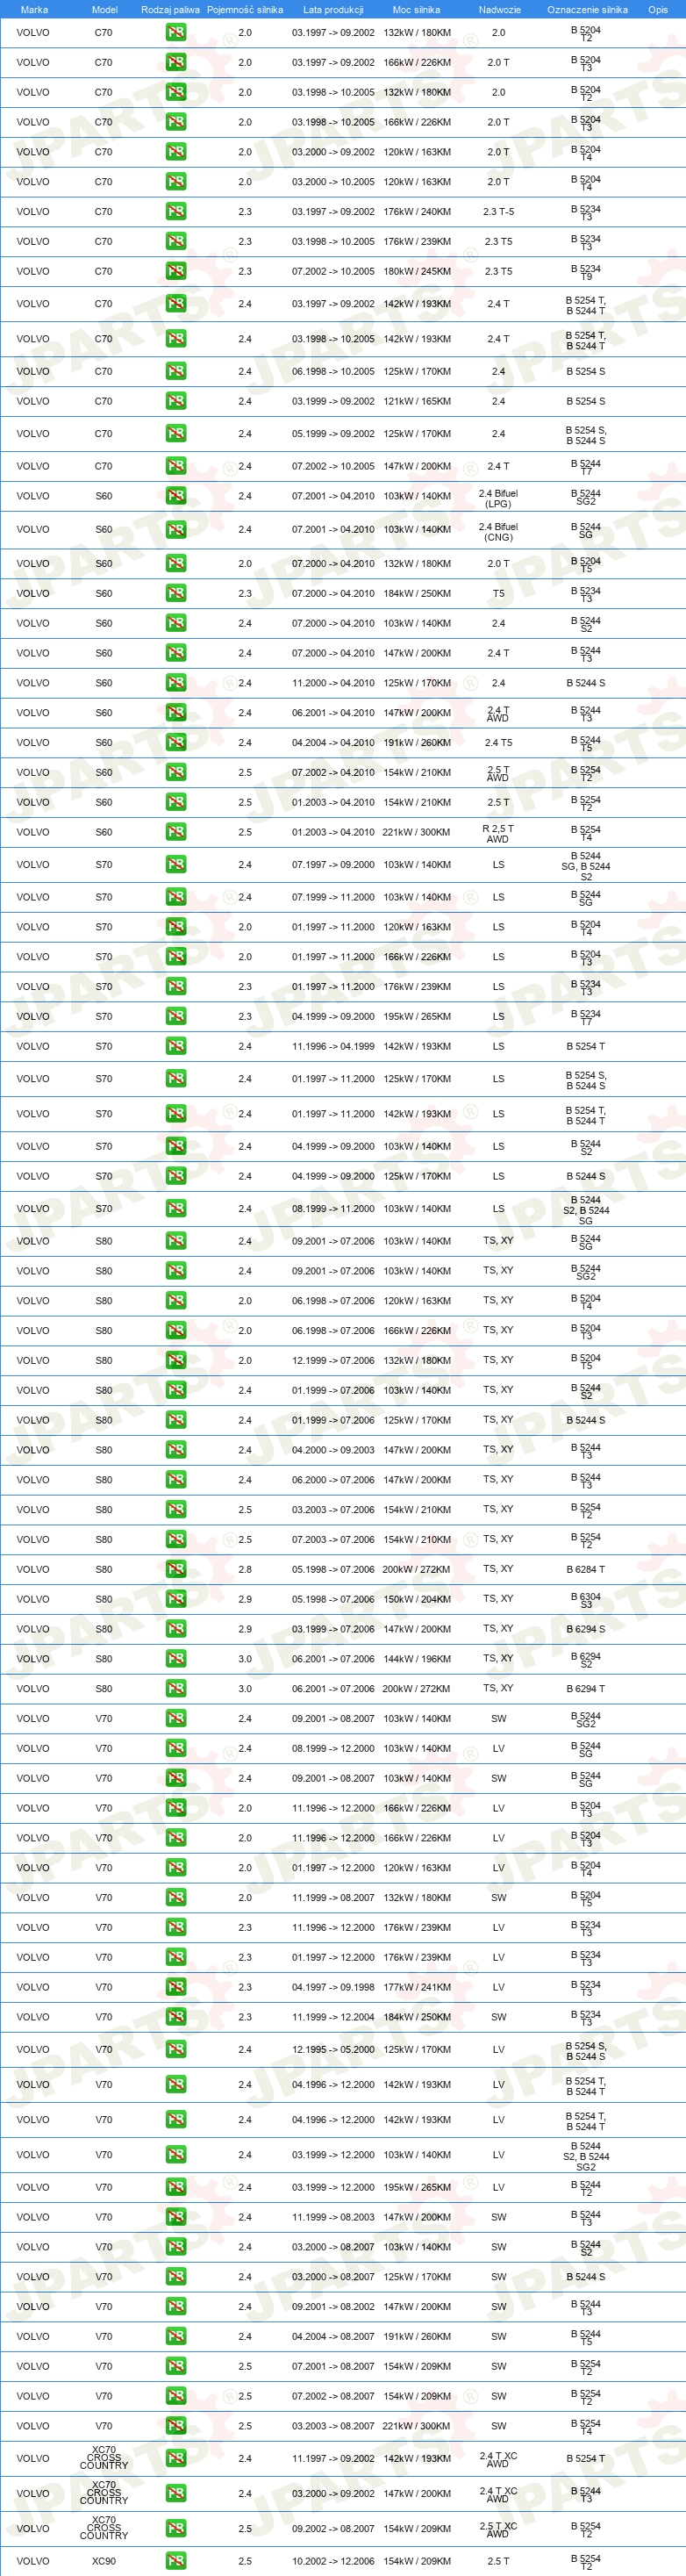This screenshot has height=2576, width=686.
Task: Select the '2.4 Bifuel (CNG)' body cell
Action: click(x=498, y=531)
